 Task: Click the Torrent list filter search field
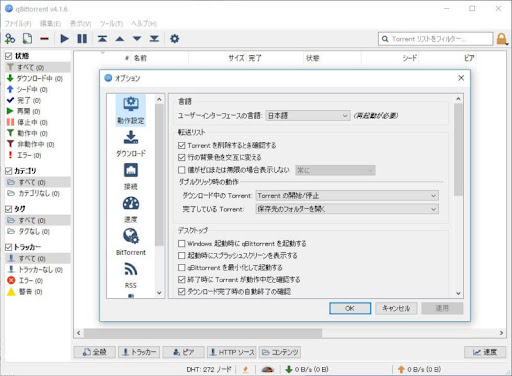pyautogui.click(x=435, y=39)
